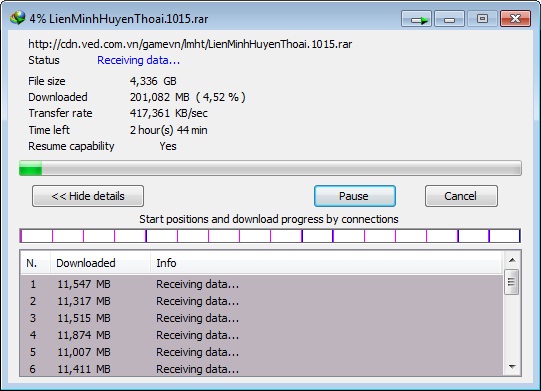Click the file size value 4,336 GB
This screenshot has height=391, width=541.
(x=153, y=81)
